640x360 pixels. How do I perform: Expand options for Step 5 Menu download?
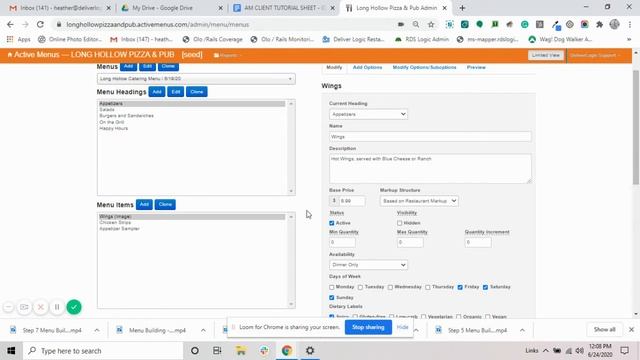tap(522, 330)
